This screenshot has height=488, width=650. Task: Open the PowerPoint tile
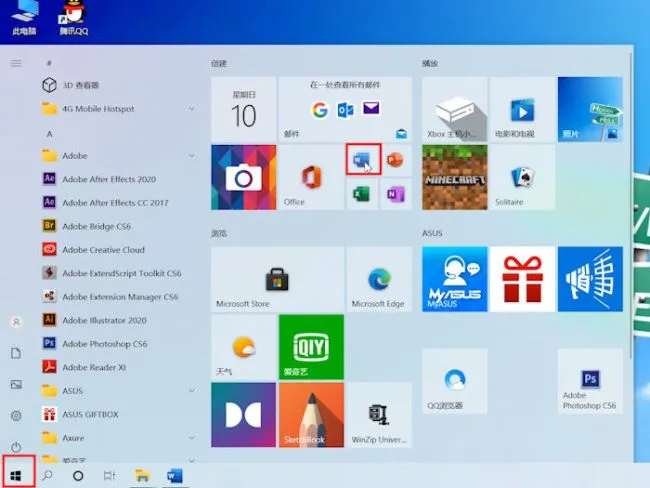[x=395, y=160]
